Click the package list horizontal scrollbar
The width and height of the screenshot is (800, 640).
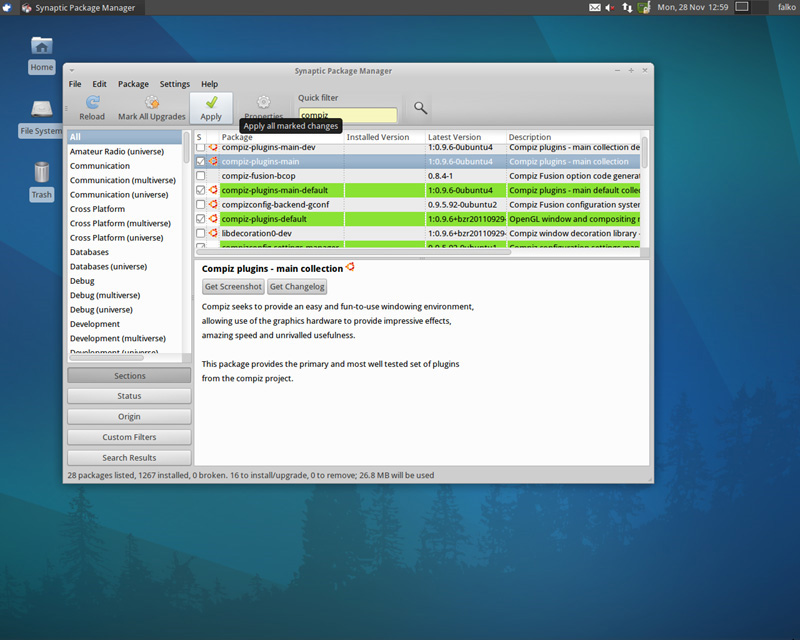[x=352, y=252]
